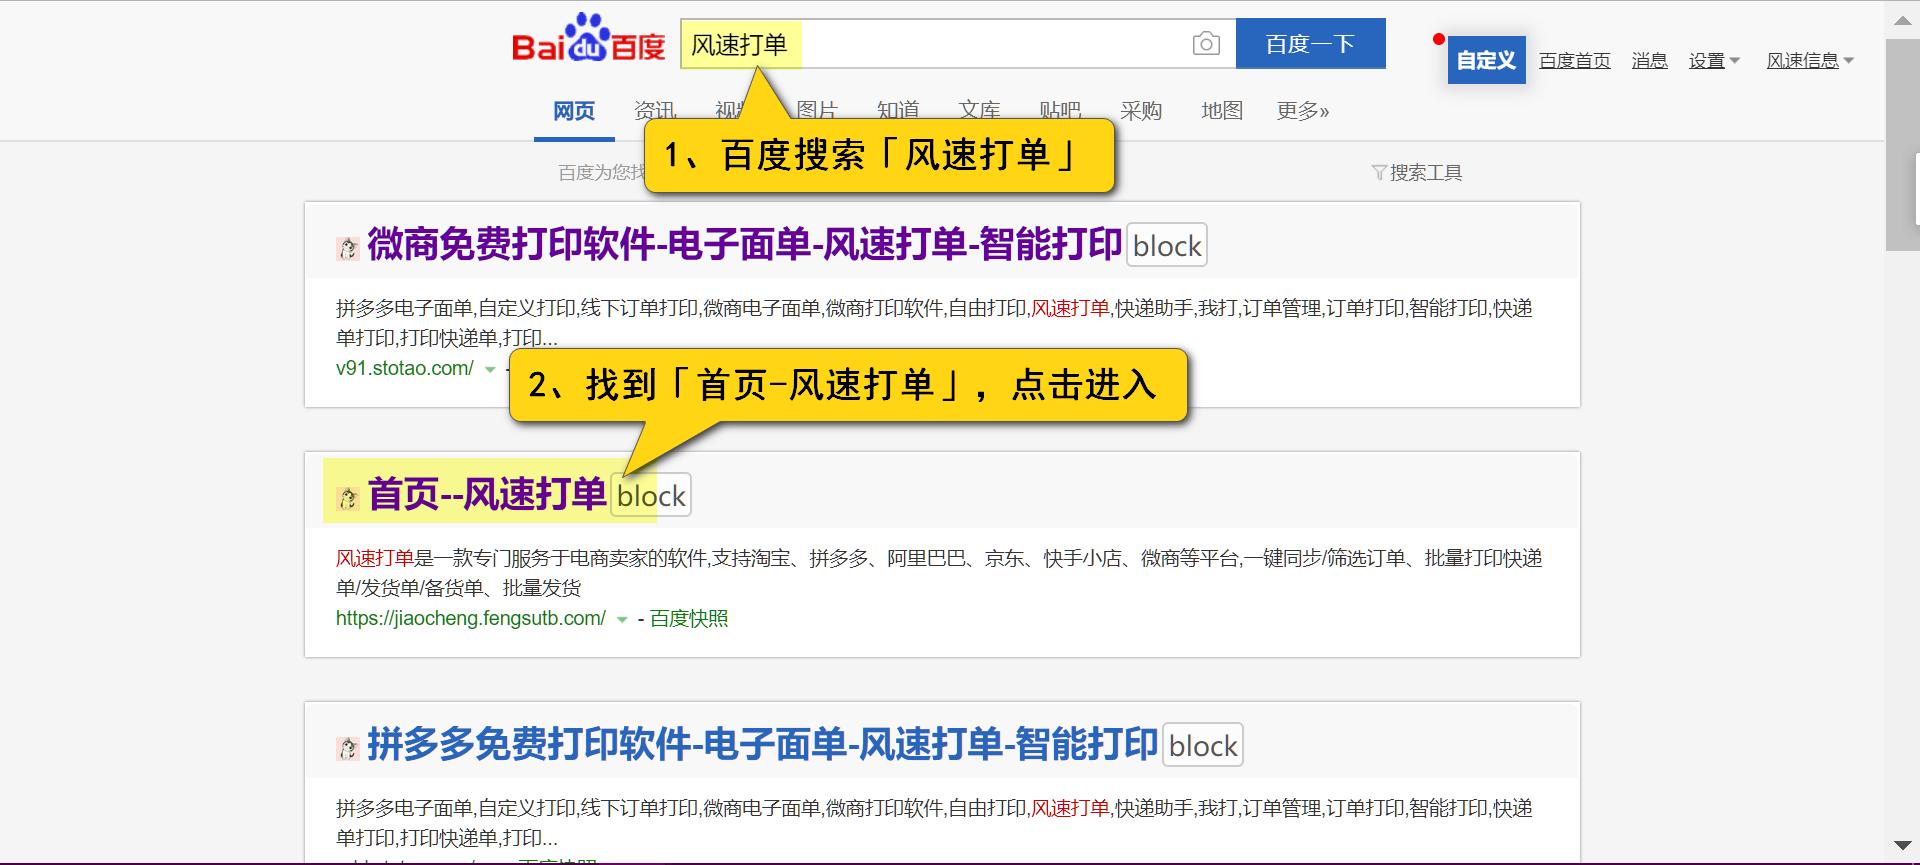Open the 消息 link
This screenshot has width=1920, height=865.
pos(1649,61)
